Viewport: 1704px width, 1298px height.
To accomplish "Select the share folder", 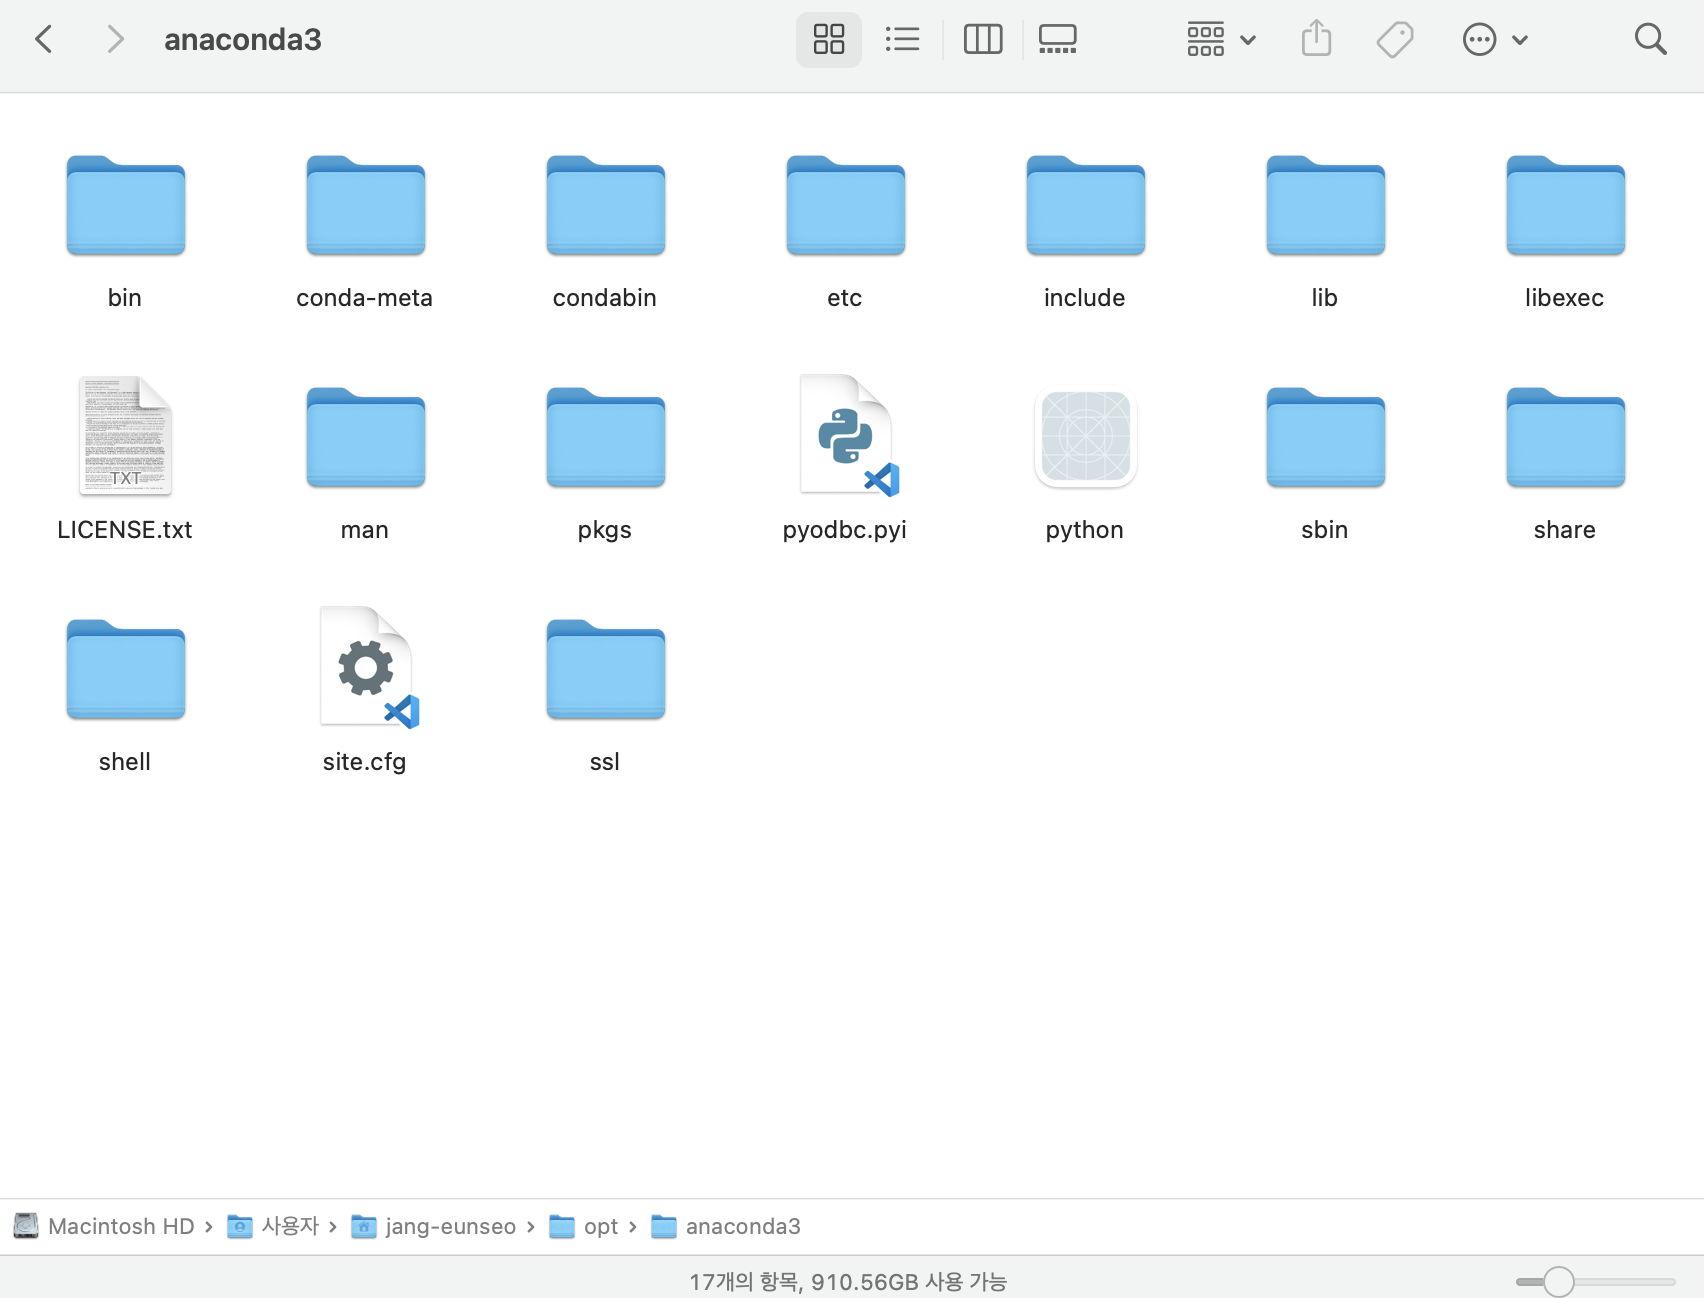I will pyautogui.click(x=1566, y=438).
